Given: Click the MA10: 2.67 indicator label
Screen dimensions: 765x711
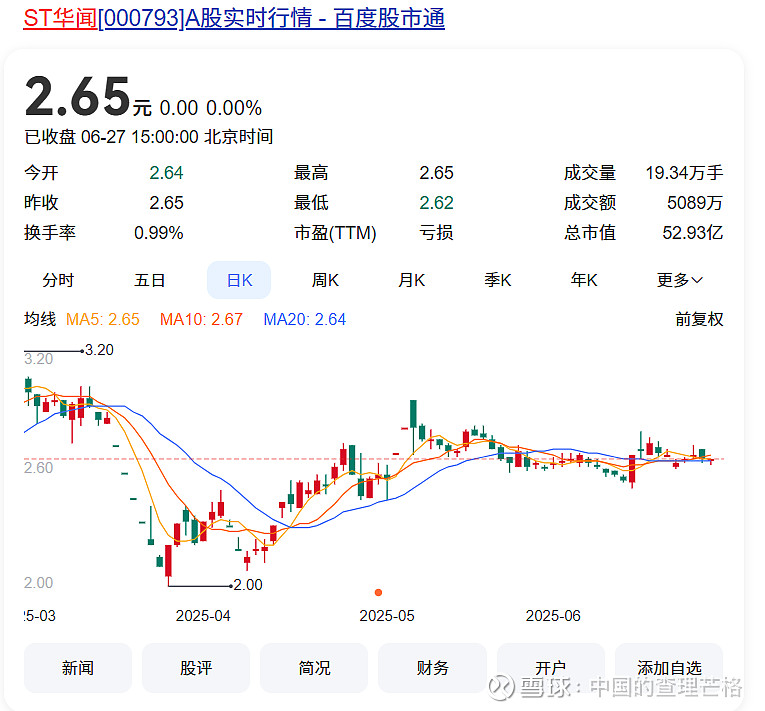Looking at the screenshot, I should coord(201,319).
